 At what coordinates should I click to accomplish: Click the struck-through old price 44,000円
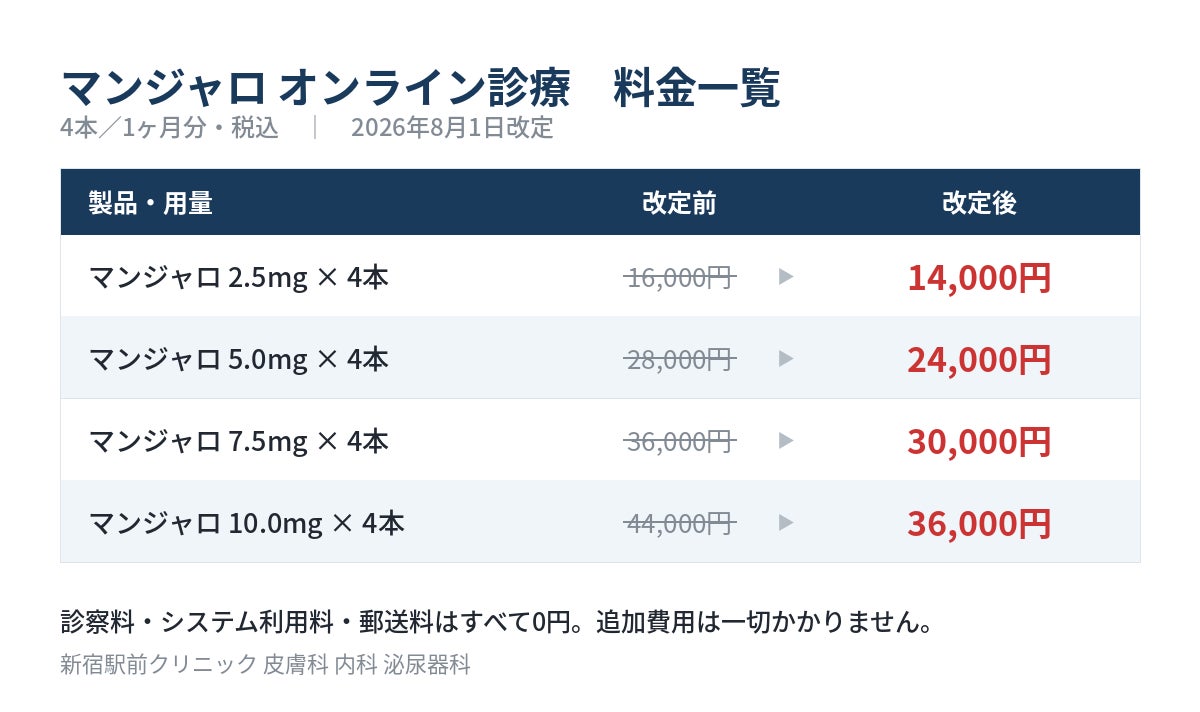point(680,523)
